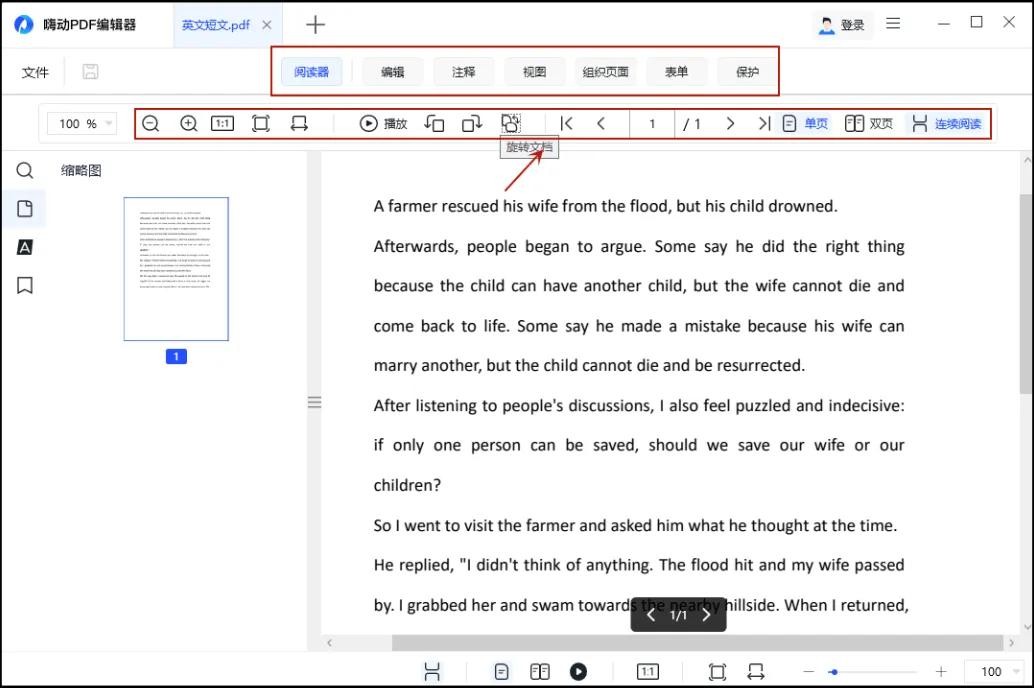Select the 1:1 actual size icon
This screenshot has width=1034, height=688.
222,123
